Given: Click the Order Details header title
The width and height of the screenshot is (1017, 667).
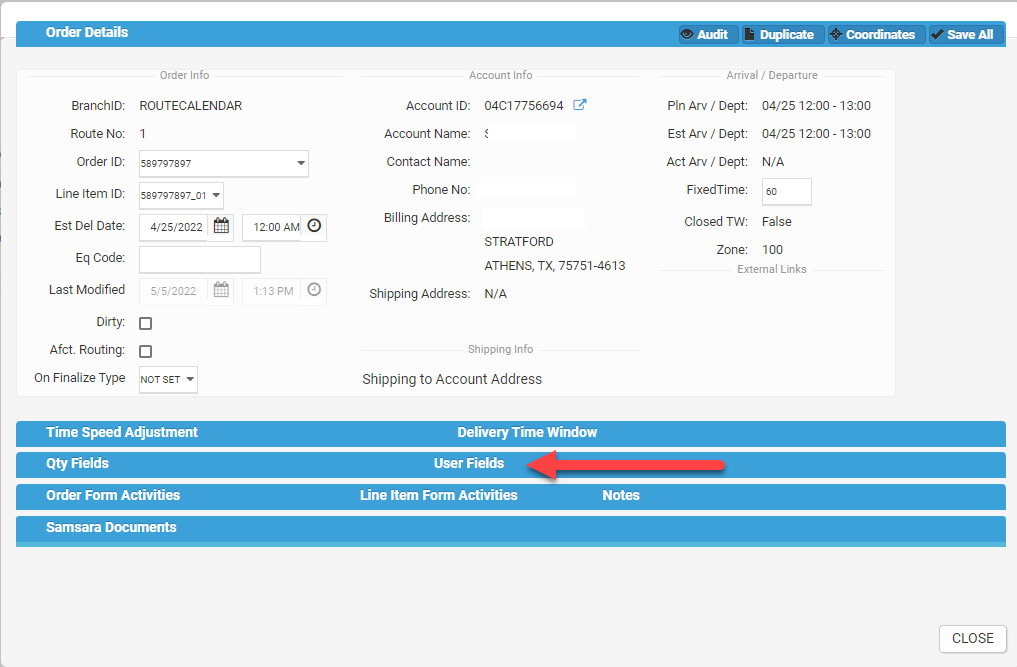Looking at the screenshot, I should [x=87, y=32].
